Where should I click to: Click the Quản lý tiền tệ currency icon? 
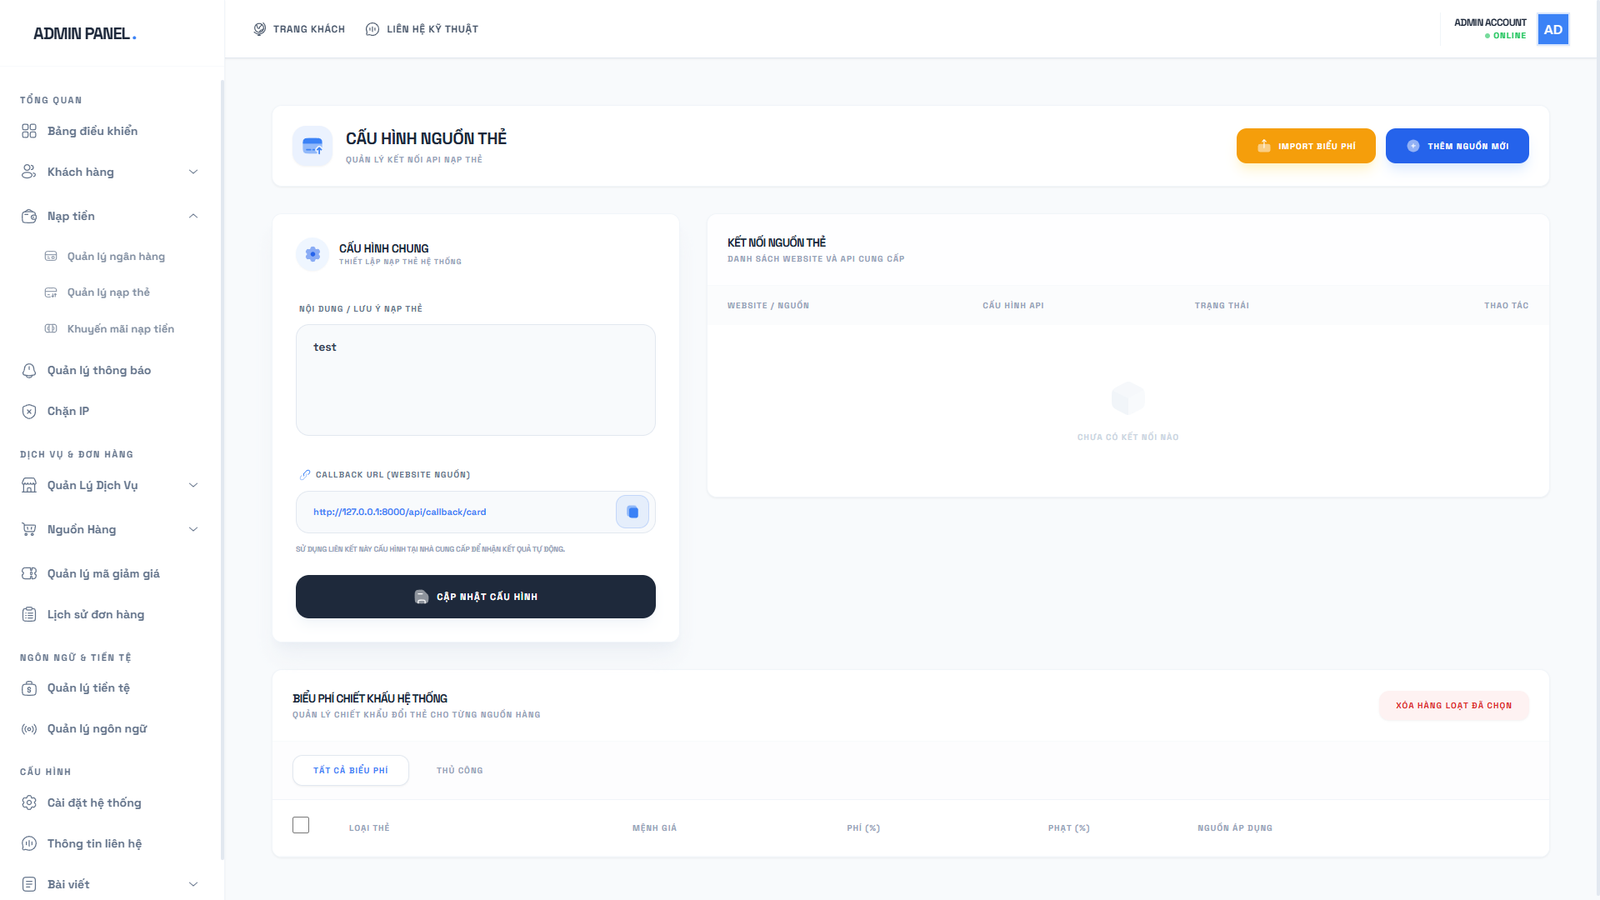(29, 688)
